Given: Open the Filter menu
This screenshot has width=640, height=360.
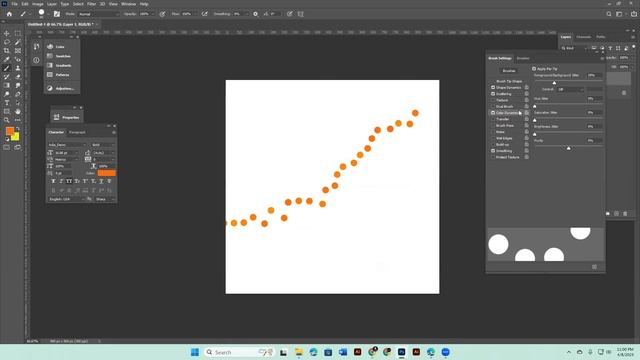Looking at the screenshot, I should pyautogui.click(x=91, y=4).
